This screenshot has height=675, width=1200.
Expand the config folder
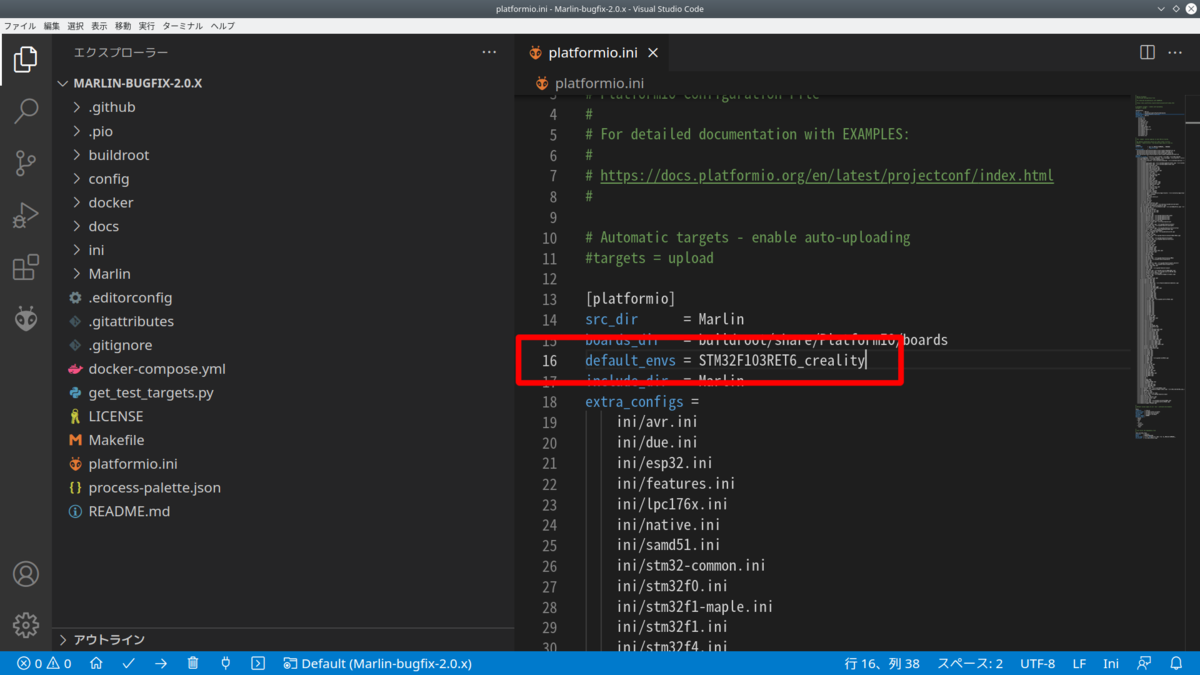pos(283,179)
